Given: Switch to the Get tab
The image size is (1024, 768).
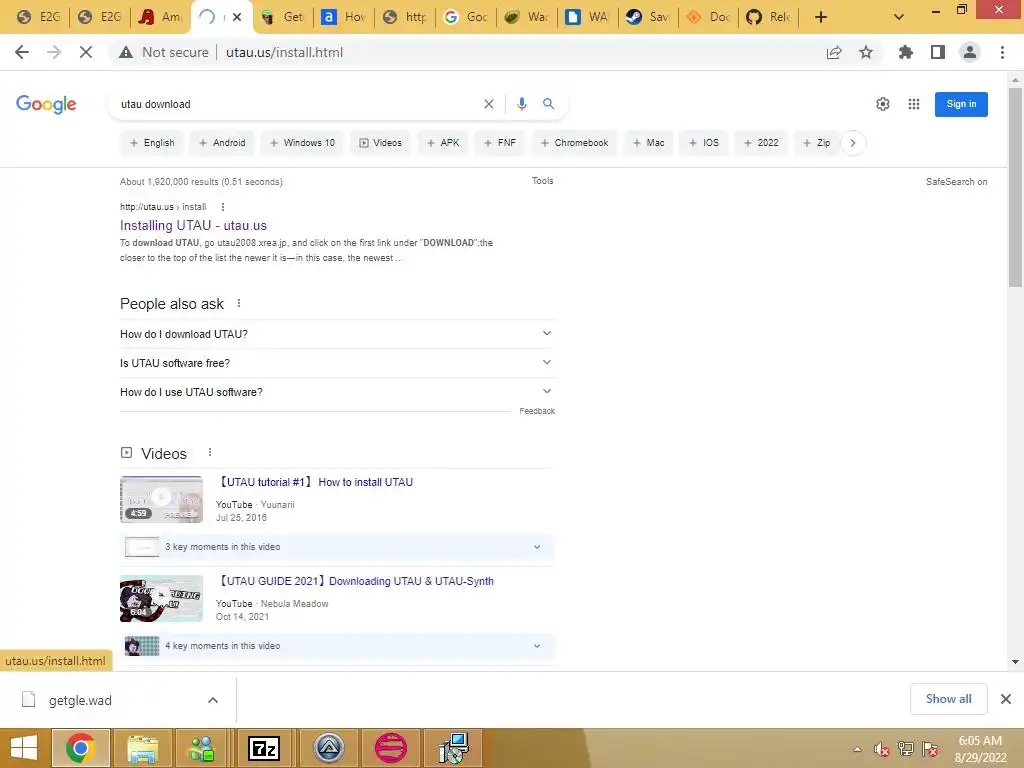Looking at the screenshot, I should tap(282, 17).
